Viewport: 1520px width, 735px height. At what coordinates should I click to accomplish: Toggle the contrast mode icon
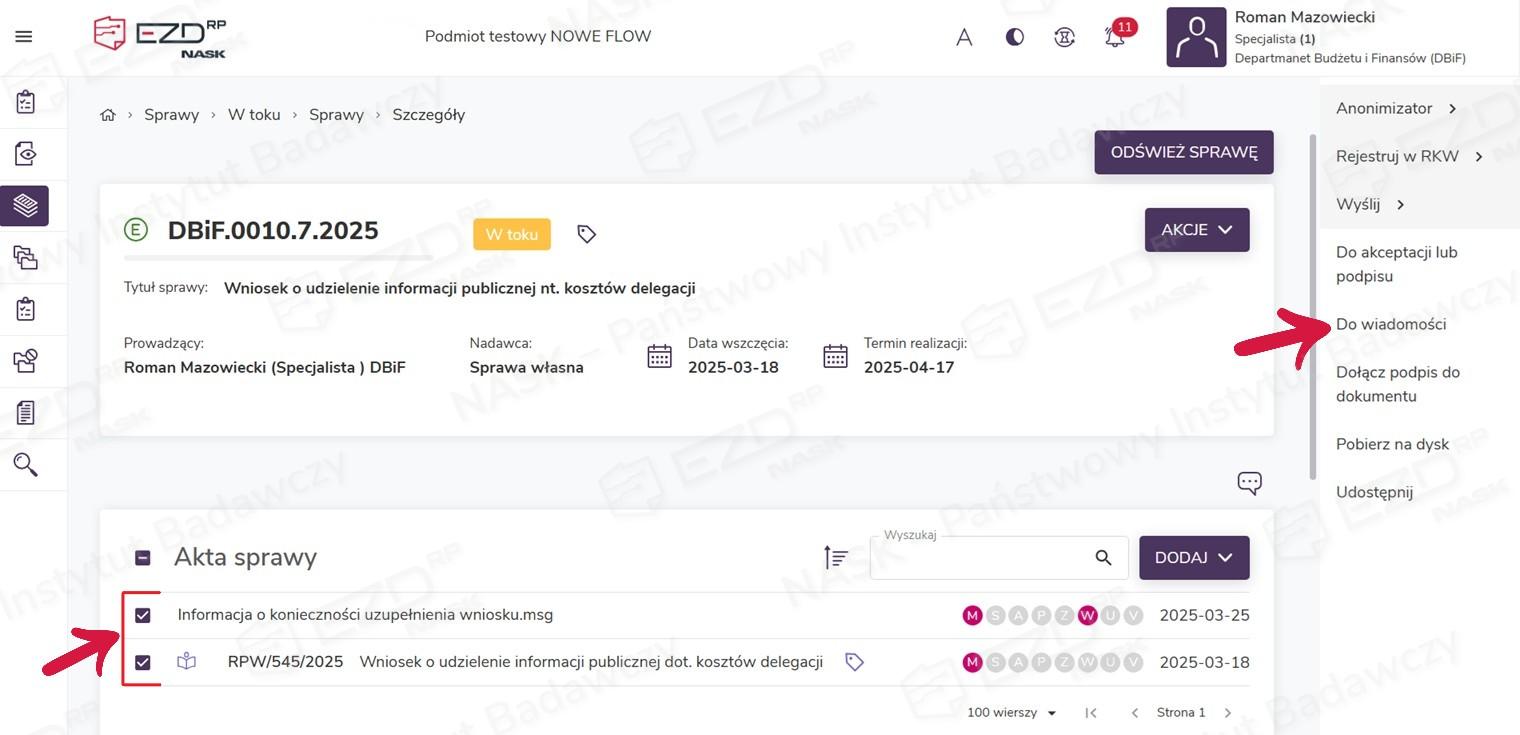[1015, 38]
